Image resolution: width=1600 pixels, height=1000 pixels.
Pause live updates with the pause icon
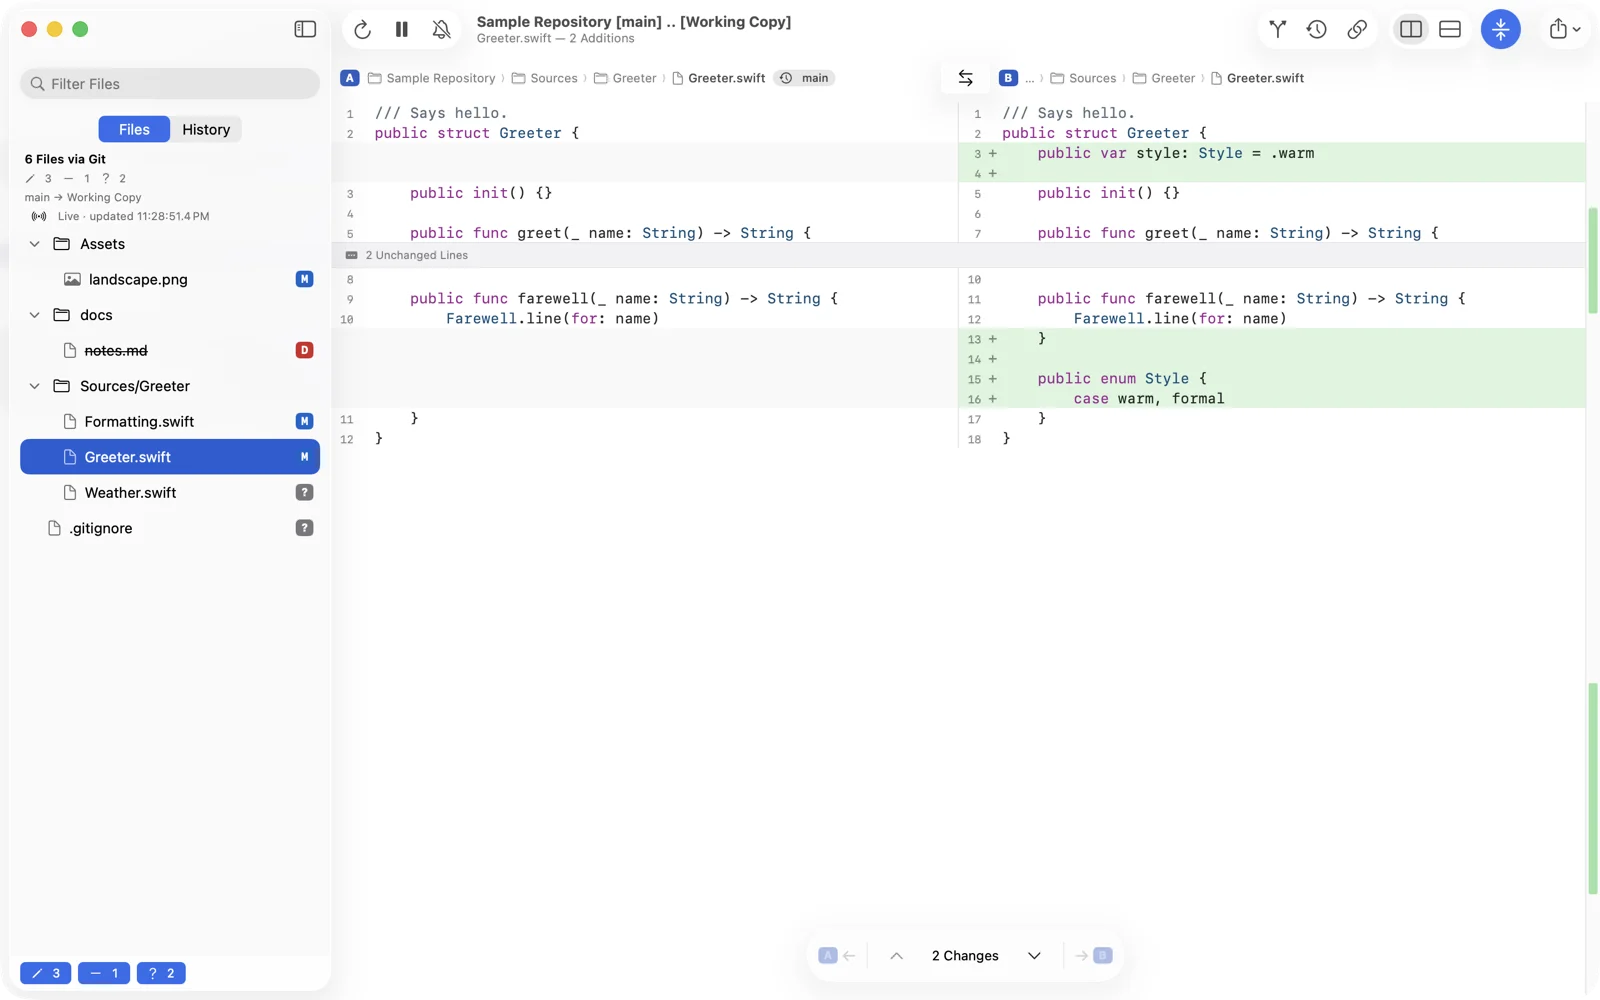point(402,30)
